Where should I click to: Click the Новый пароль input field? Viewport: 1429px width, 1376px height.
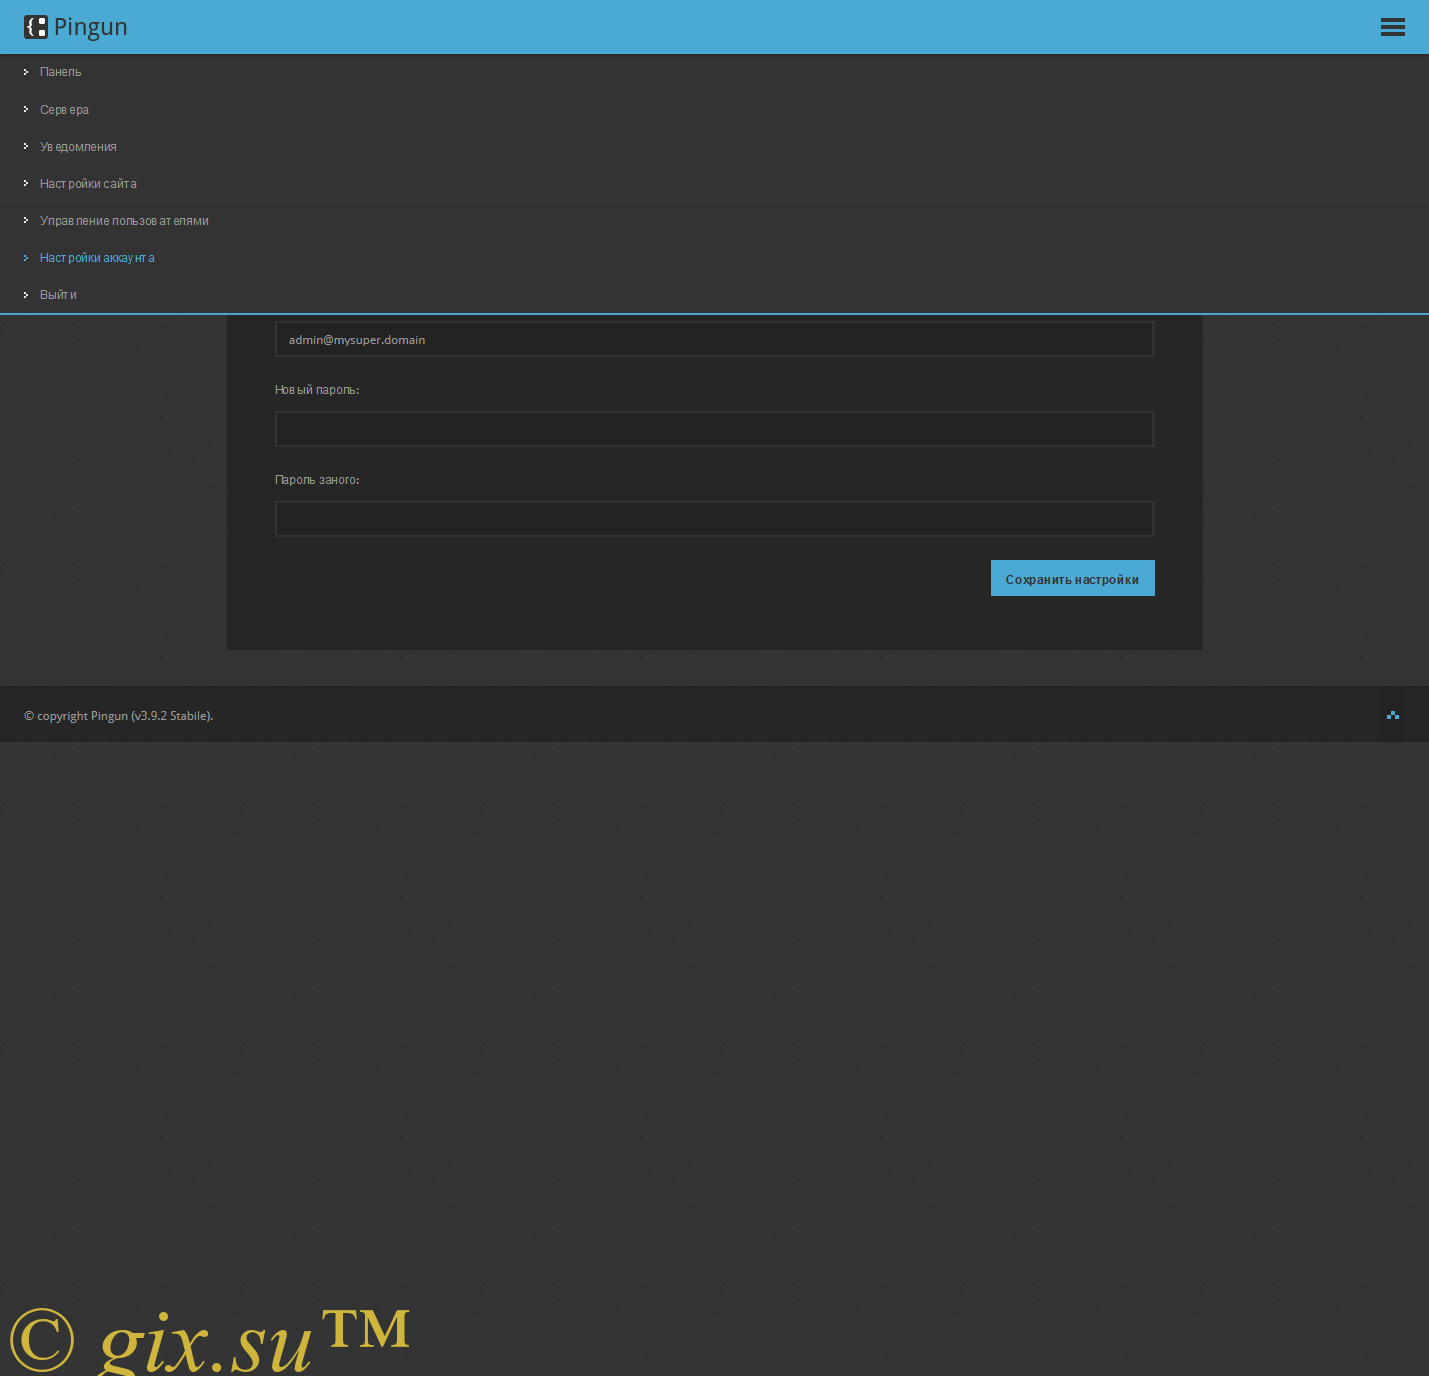coord(714,429)
